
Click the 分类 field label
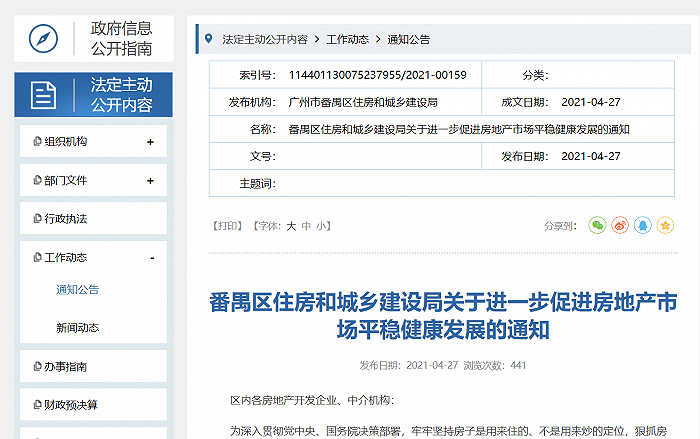pos(535,75)
